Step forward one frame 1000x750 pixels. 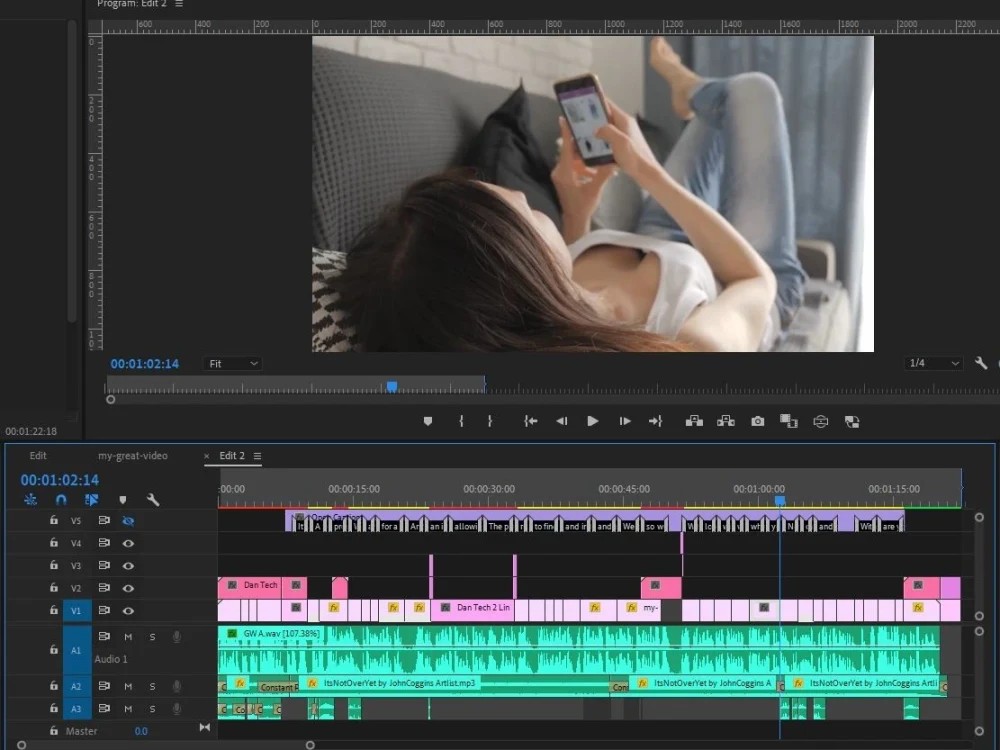coord(625,421)
